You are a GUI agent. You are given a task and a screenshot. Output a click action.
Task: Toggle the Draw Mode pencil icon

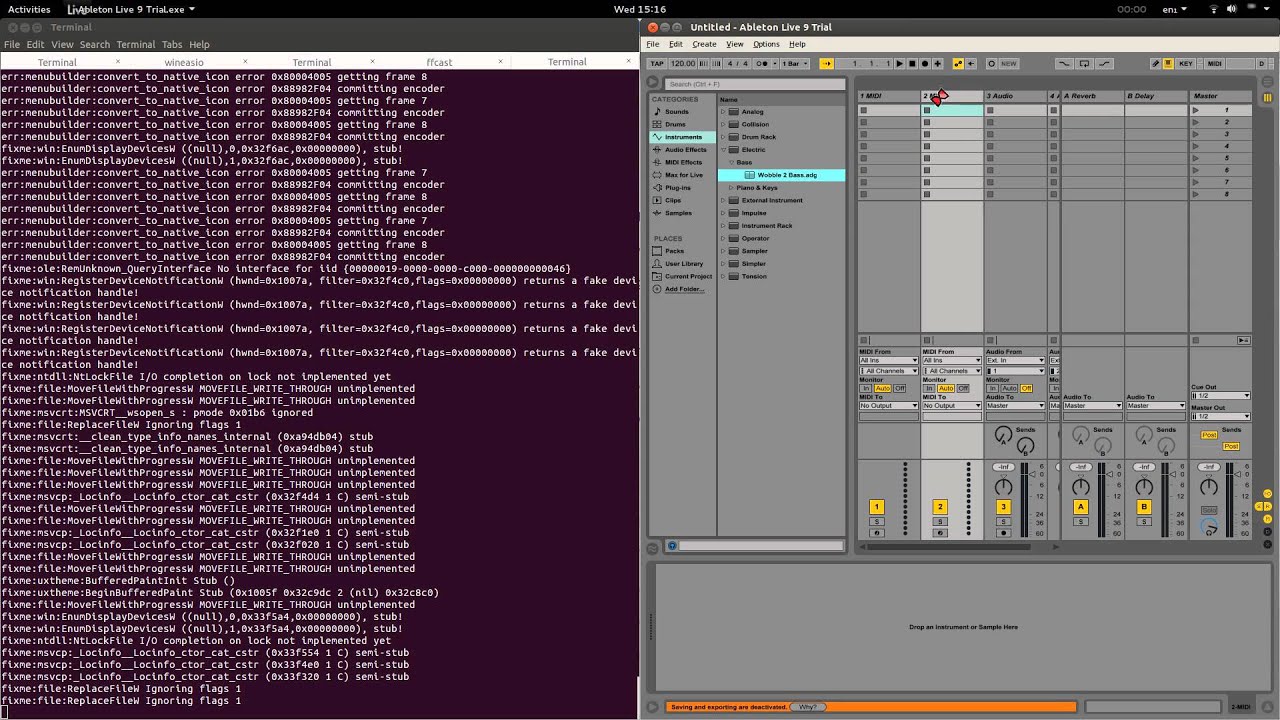pyautogui.click(x=1155, y=63)
